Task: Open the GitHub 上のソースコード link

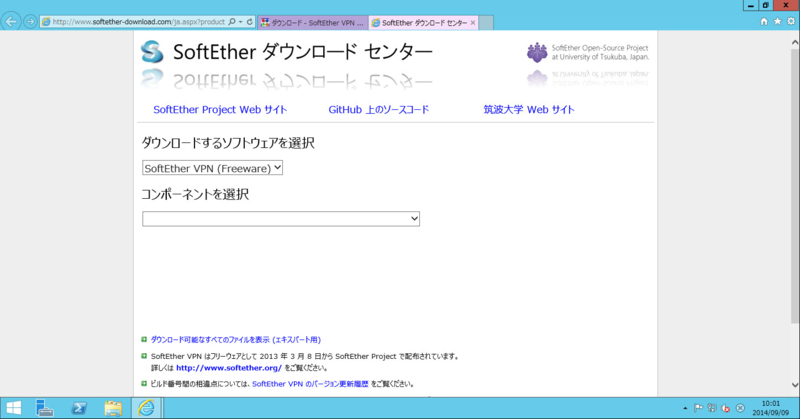Action: 379,110
